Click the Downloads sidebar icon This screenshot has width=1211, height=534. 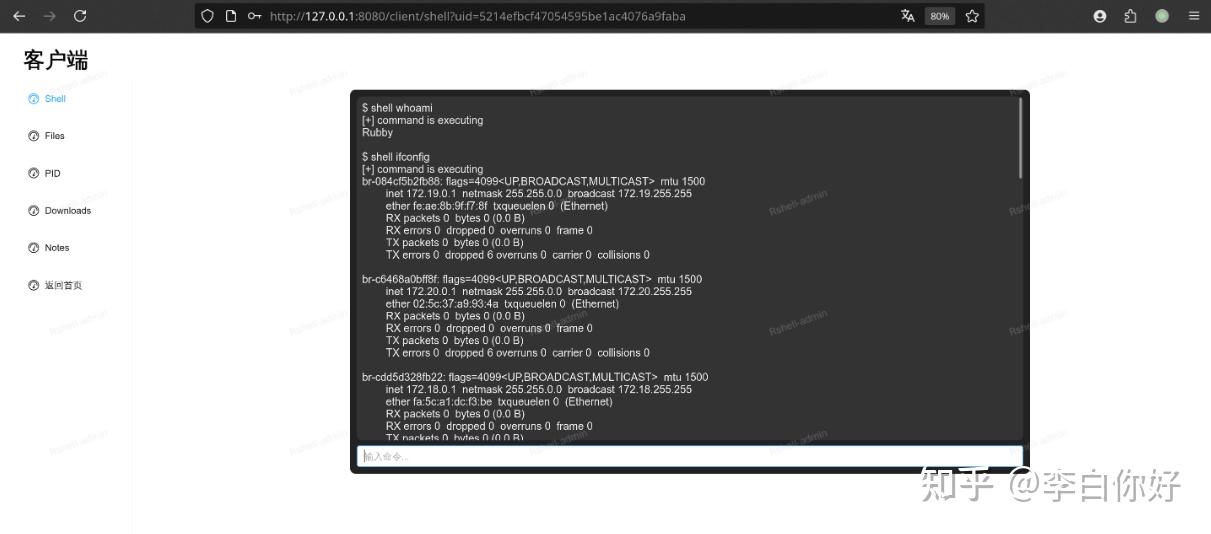point(34,211)
